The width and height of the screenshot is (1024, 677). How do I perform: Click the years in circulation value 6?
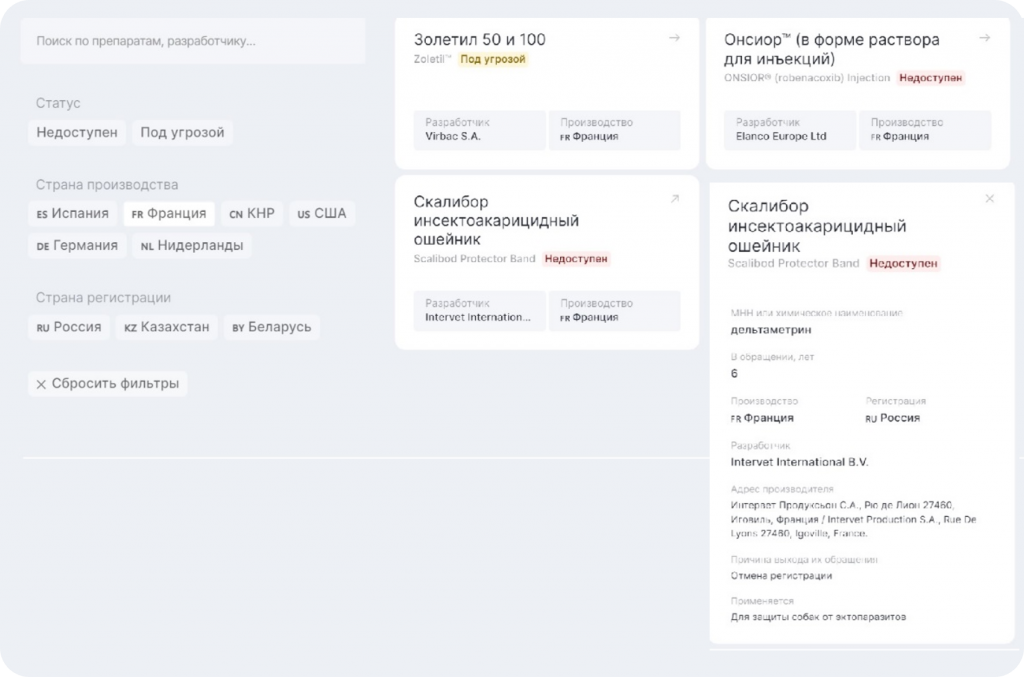[734, 373]
